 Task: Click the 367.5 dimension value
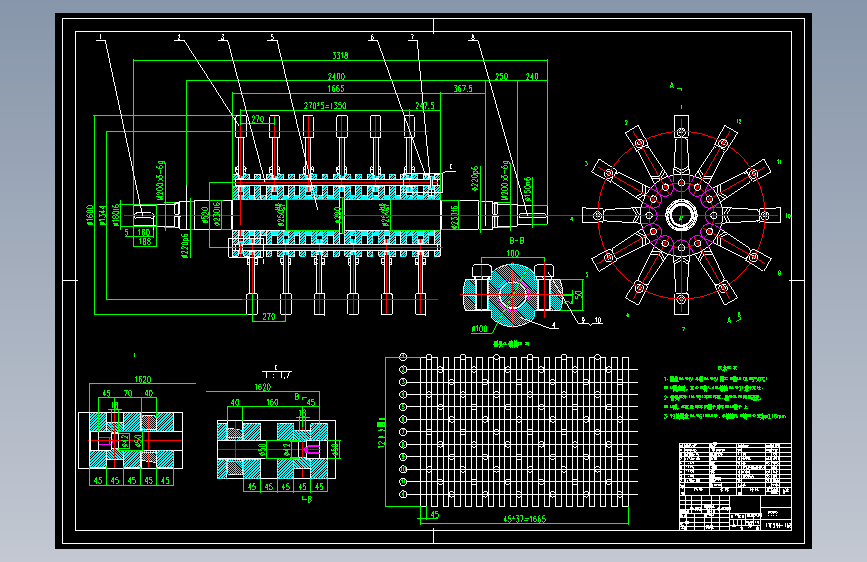coord(463,89)
